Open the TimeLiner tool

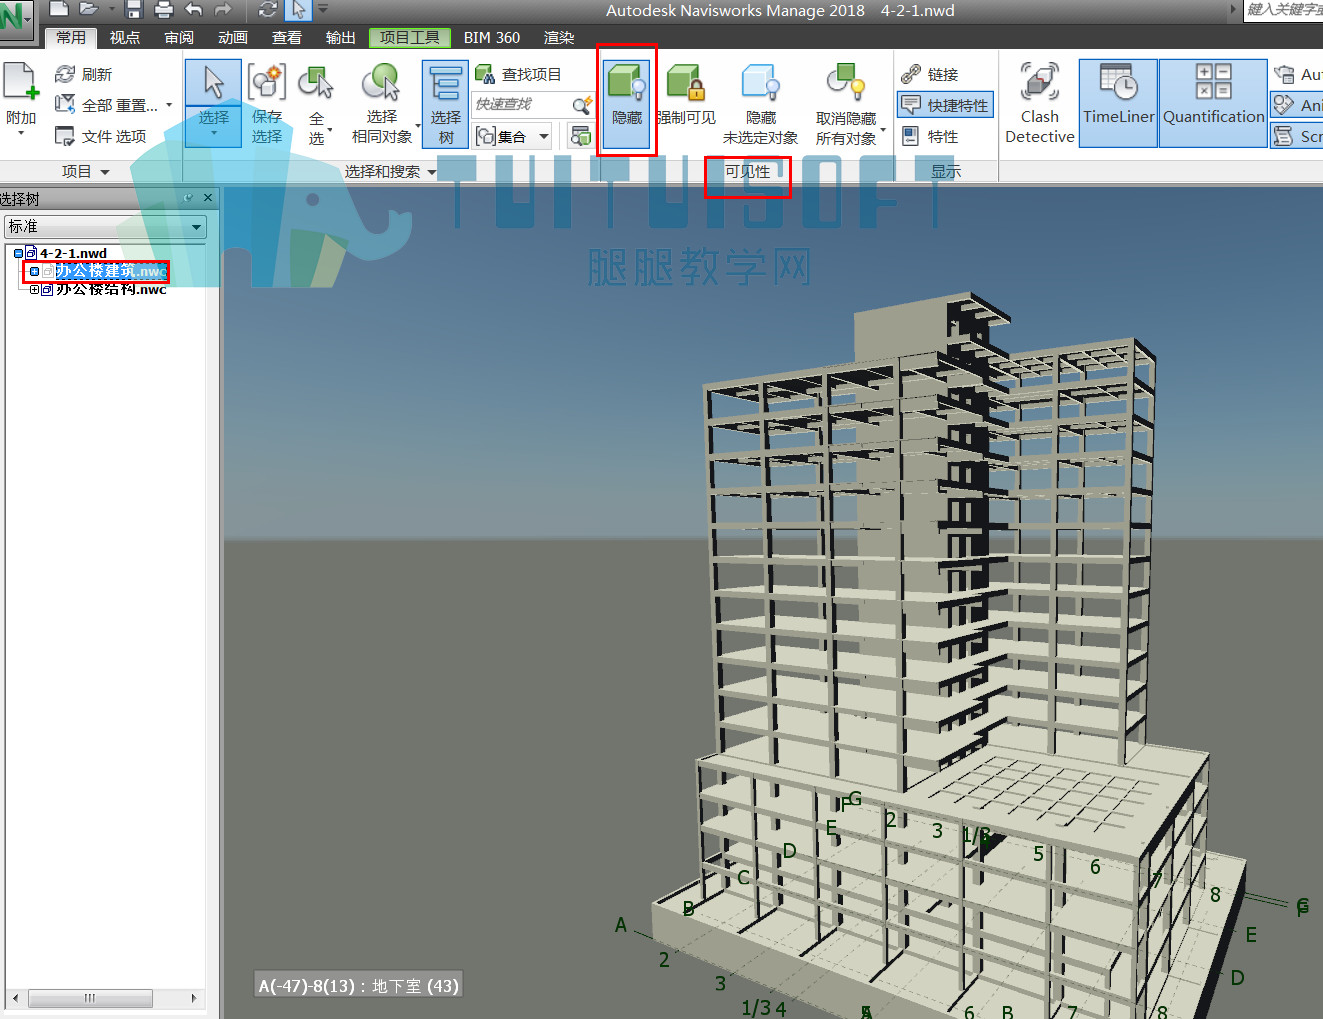click(1118, 103)
